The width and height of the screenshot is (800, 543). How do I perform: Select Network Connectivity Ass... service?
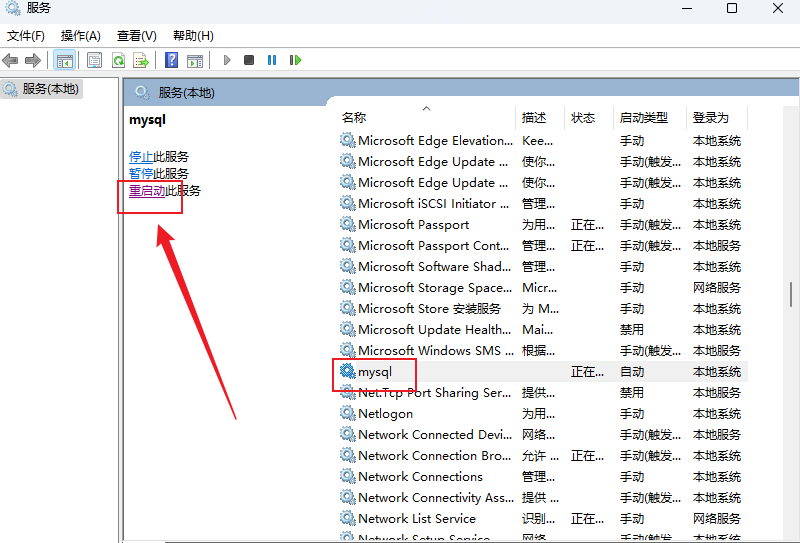click(x=543, y=497)
